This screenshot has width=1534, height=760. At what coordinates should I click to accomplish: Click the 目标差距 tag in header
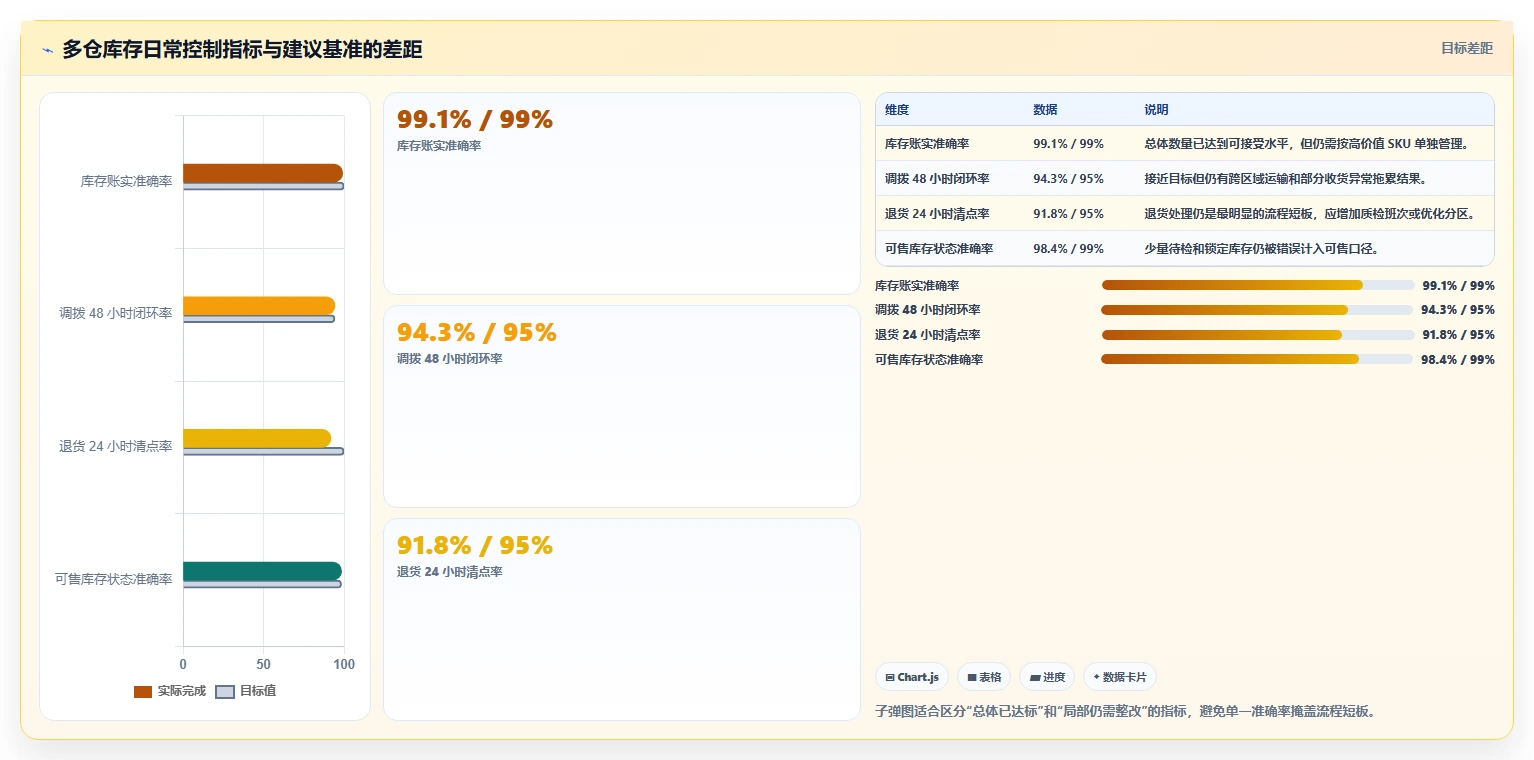(x=1467, y=48)
